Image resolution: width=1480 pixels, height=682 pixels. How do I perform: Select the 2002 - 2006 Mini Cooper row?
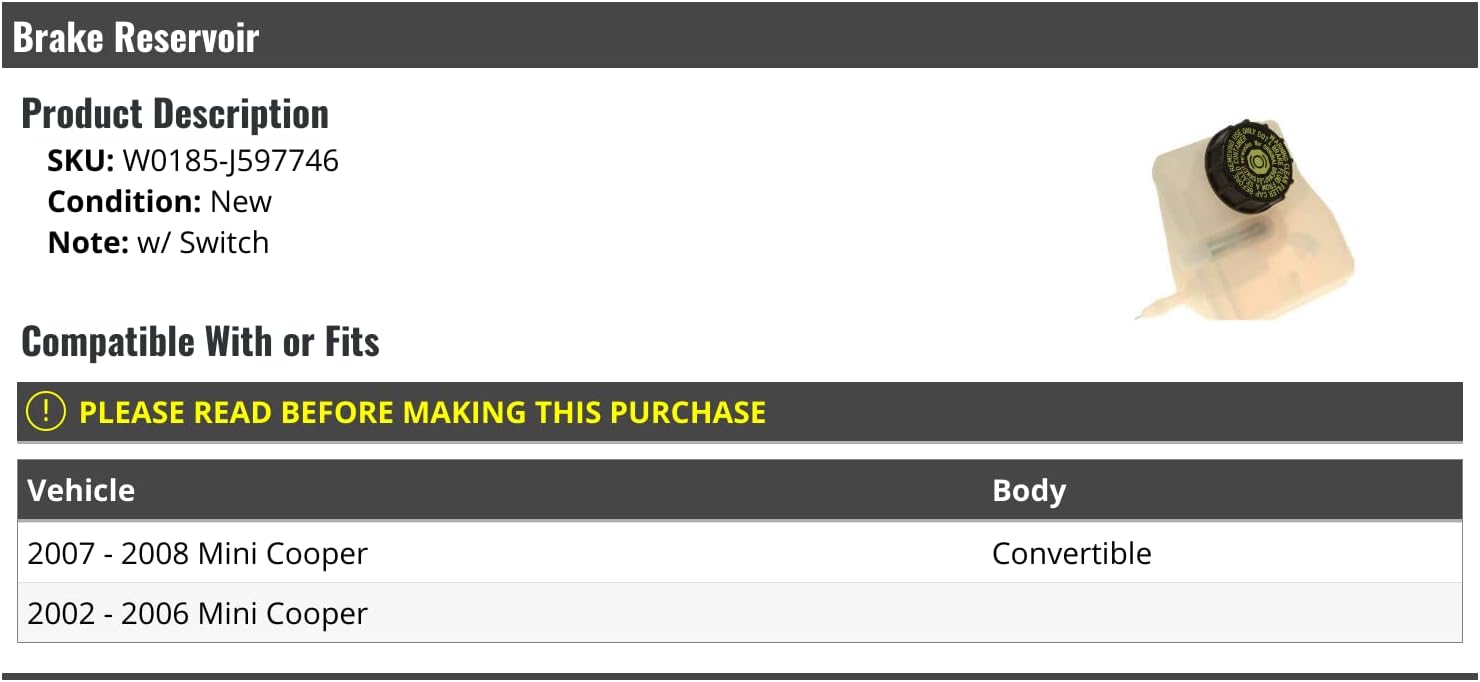198,613
